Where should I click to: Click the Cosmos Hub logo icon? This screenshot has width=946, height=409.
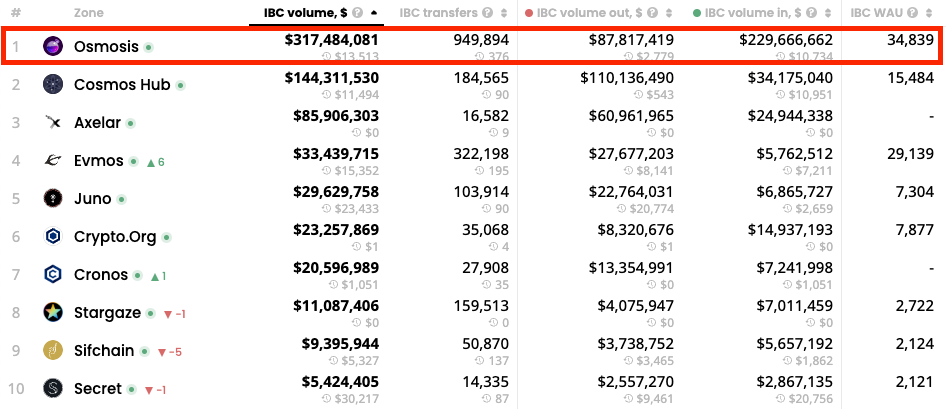pyautogui.click(x=53, y=84)
